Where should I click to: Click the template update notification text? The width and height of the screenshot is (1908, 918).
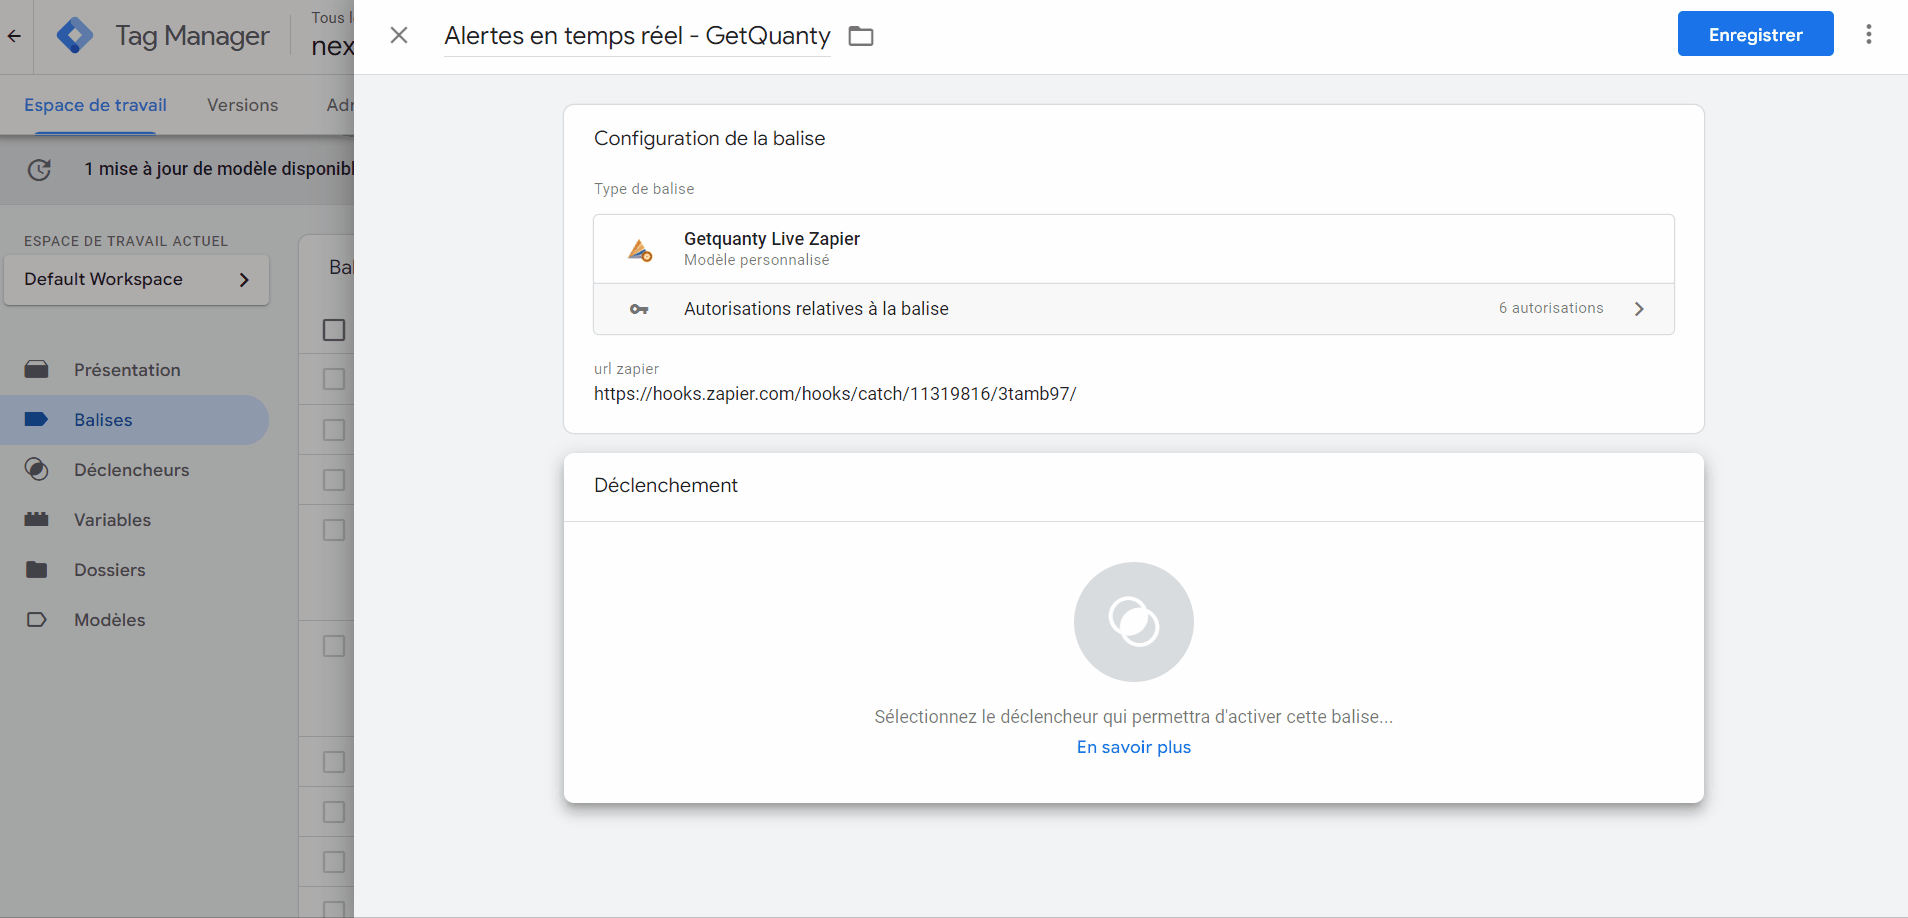(219, 169)
